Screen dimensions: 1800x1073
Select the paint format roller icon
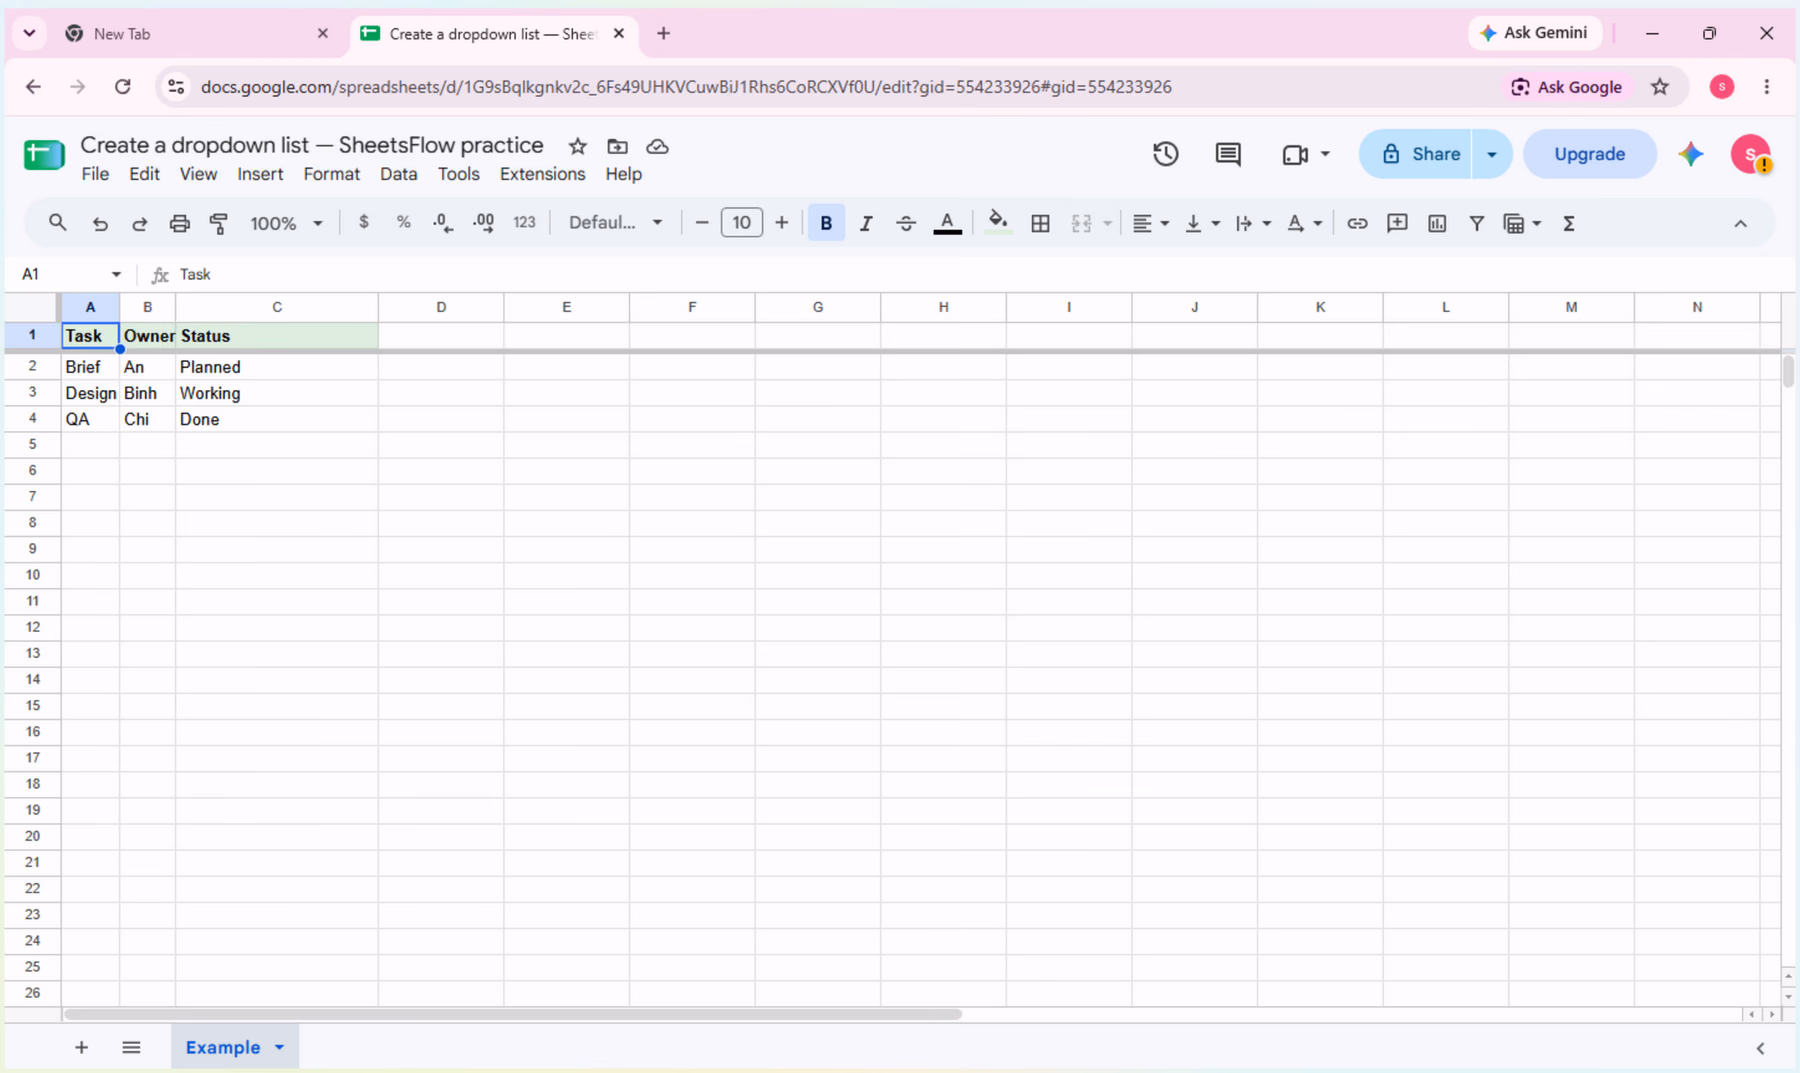pyautogui.click(x=219, y=223)
